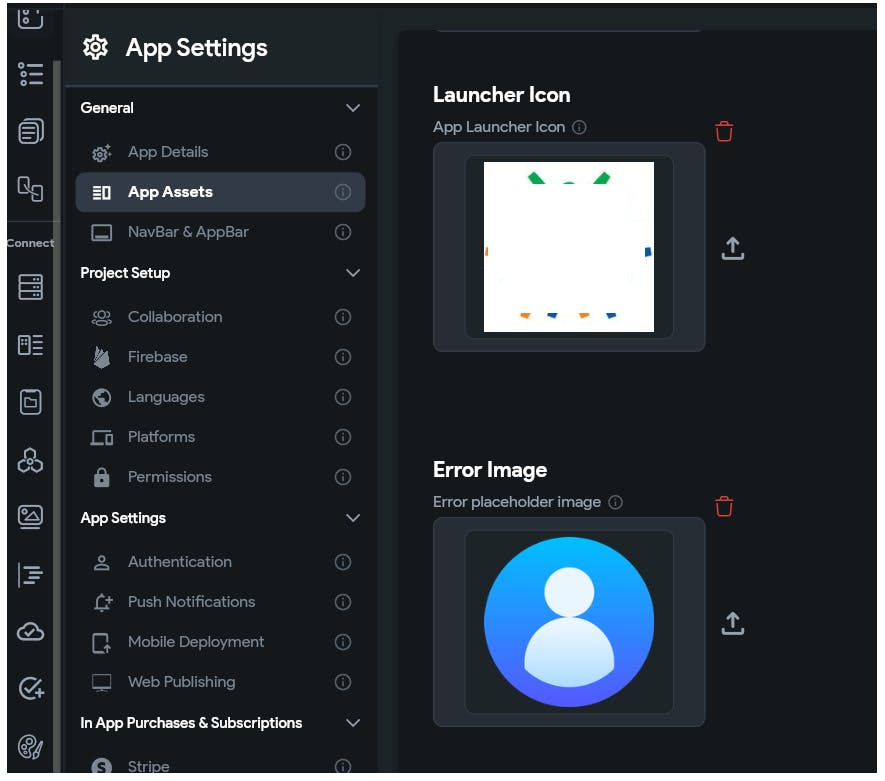Collapse the General section chevron

click(x=353, y=108)
